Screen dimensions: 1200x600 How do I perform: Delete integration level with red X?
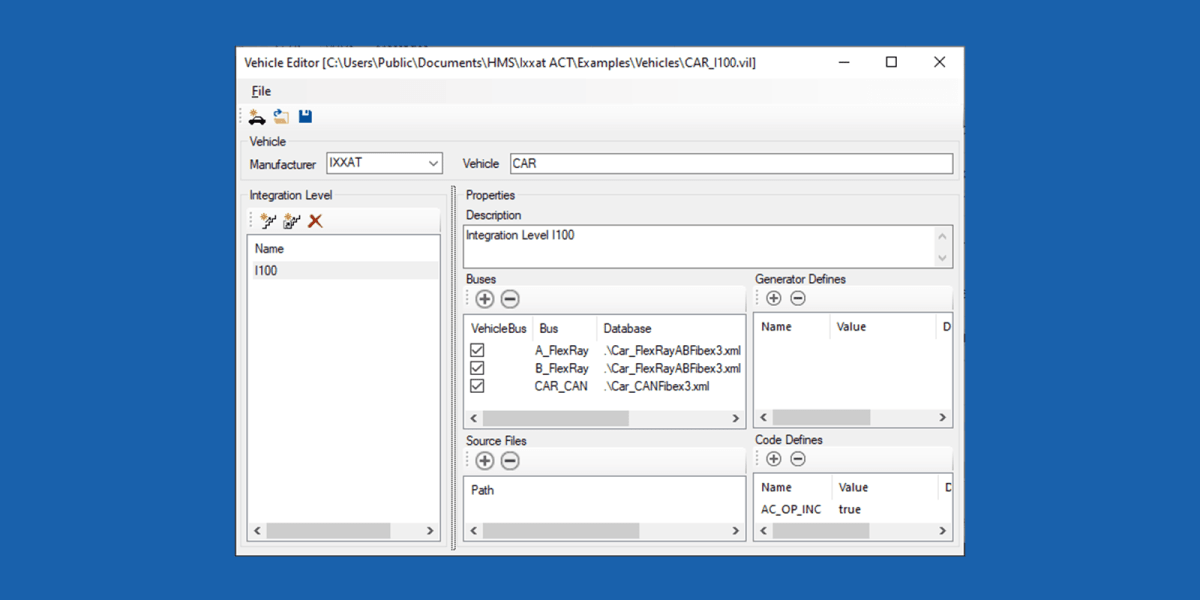315,221
